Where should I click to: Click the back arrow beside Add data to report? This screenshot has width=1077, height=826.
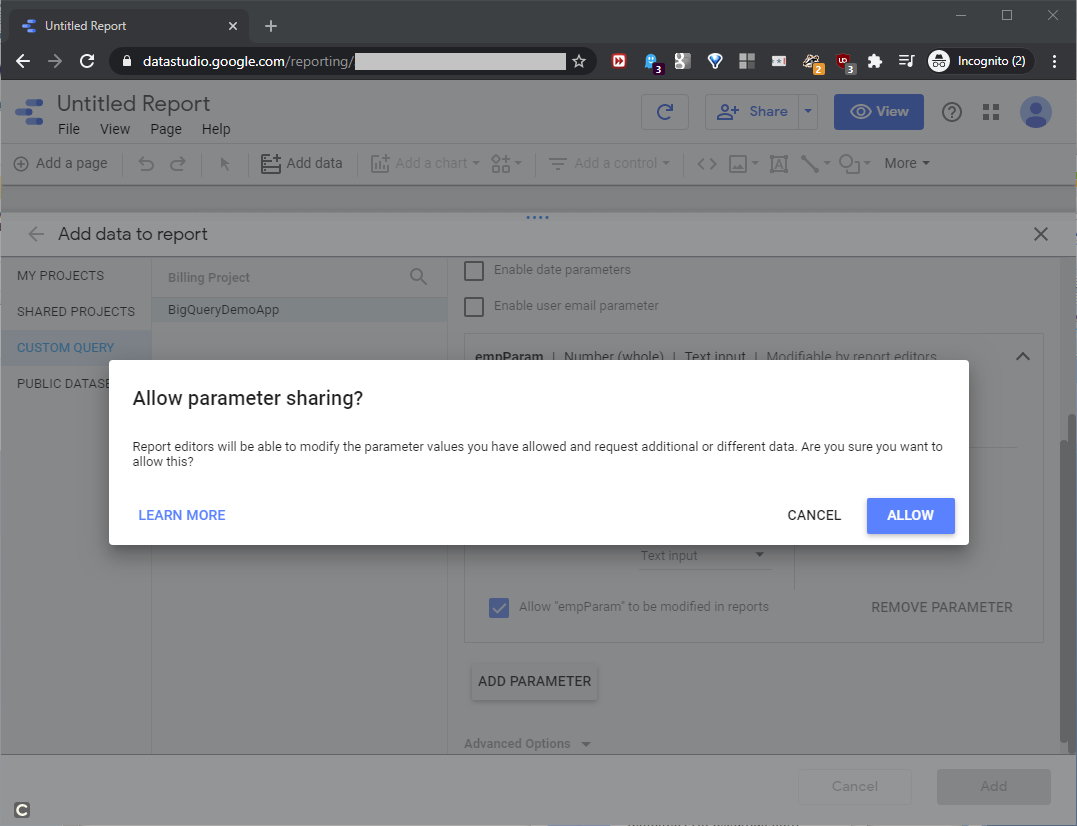tap(36, 234)
